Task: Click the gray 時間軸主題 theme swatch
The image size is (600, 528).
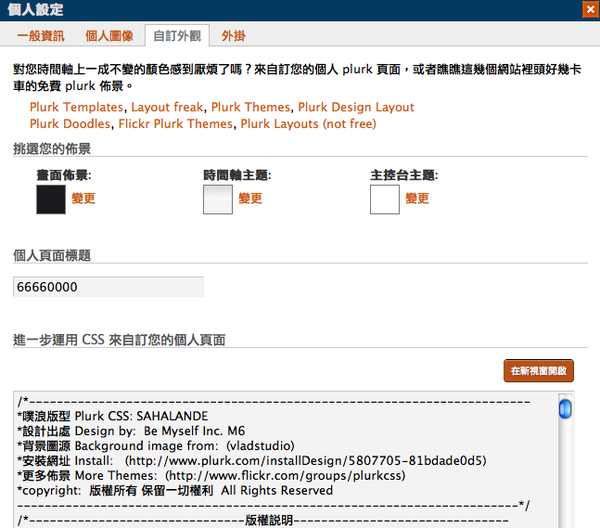Action: [218, 199]
